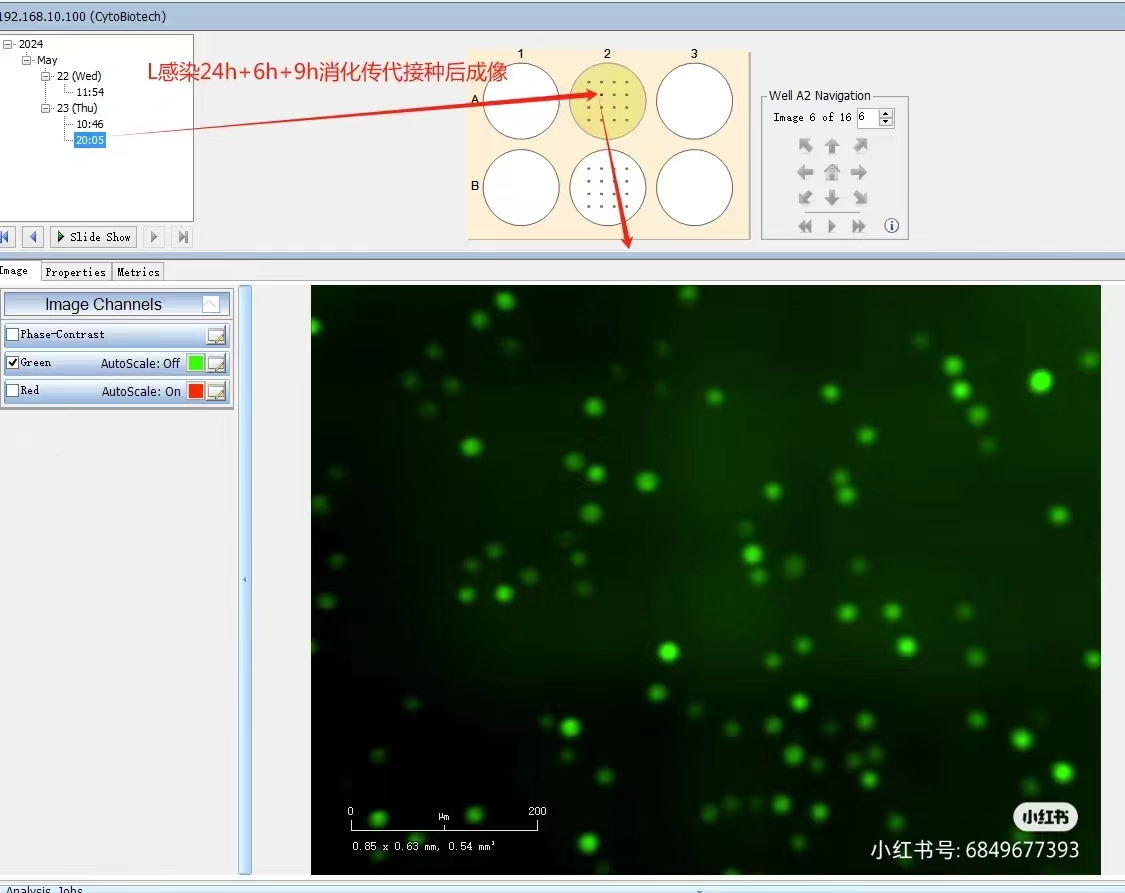The width and height of the screenshot is (1125, 893).
Task: Increment image number spinner up
Action: tap(886, 113)
